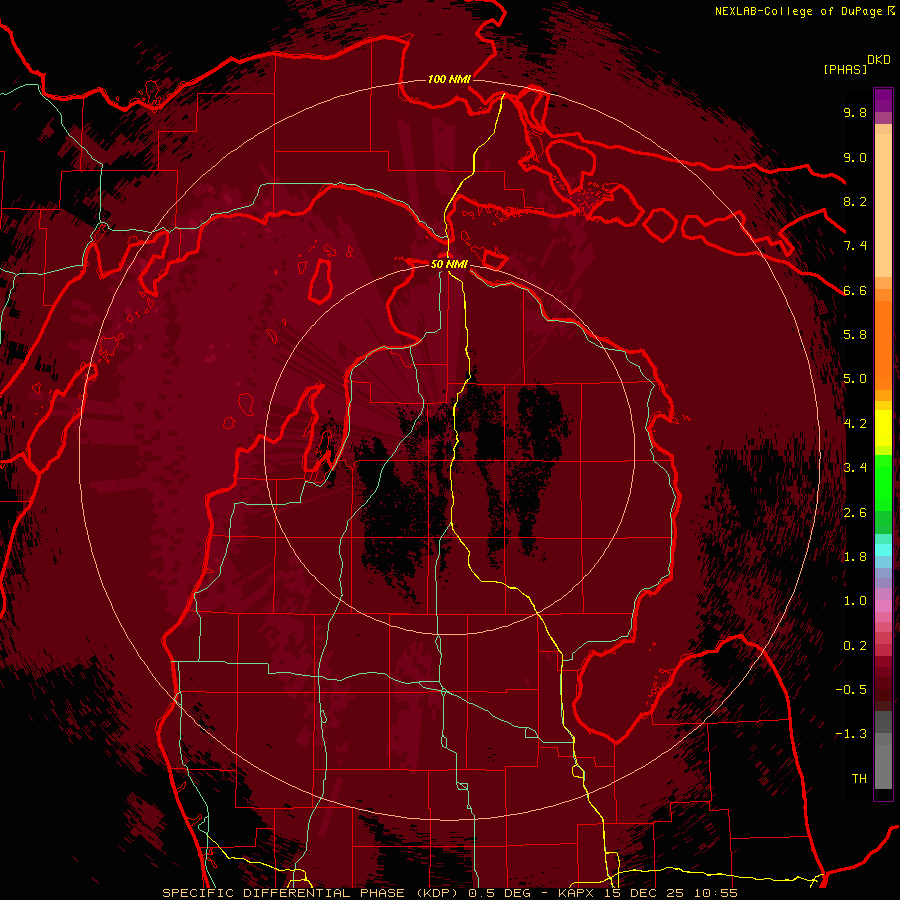Screen dimensions: 900x900
Task: Click the 6.6 legend value
Action: (x=855, y=290)
